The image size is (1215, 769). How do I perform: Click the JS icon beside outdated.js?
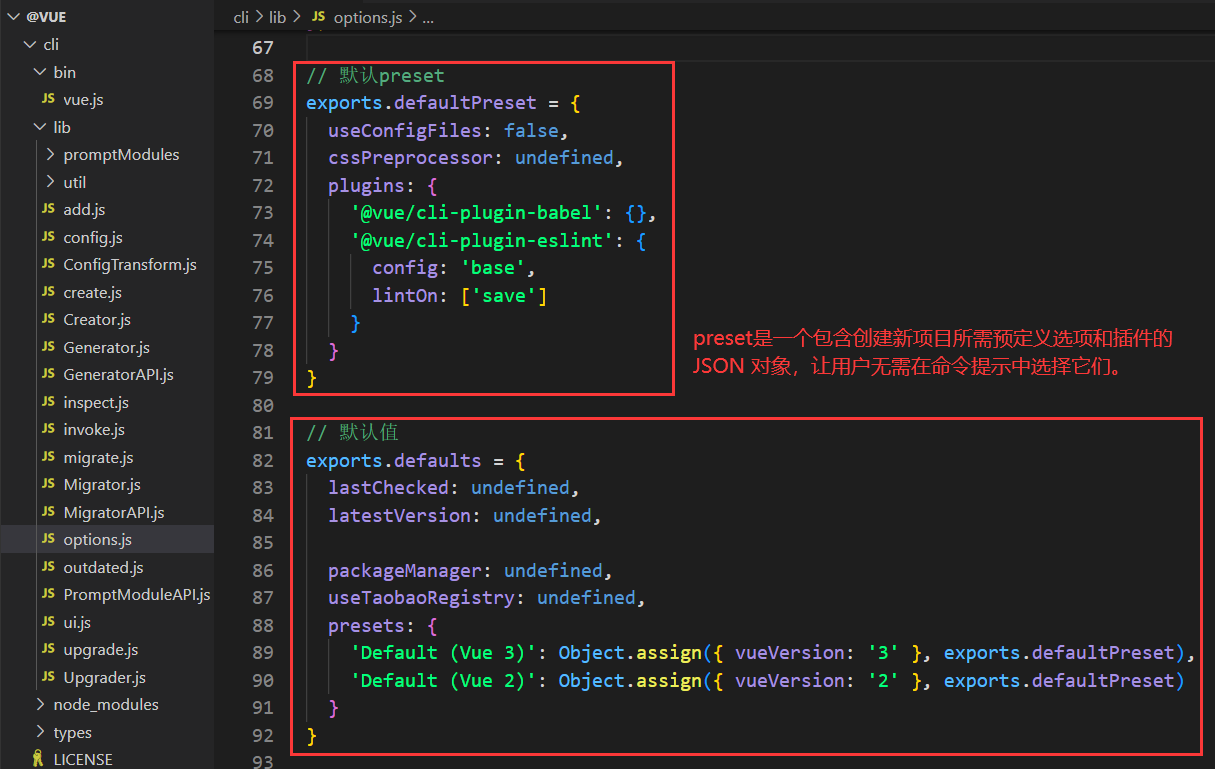pos(48,567)
